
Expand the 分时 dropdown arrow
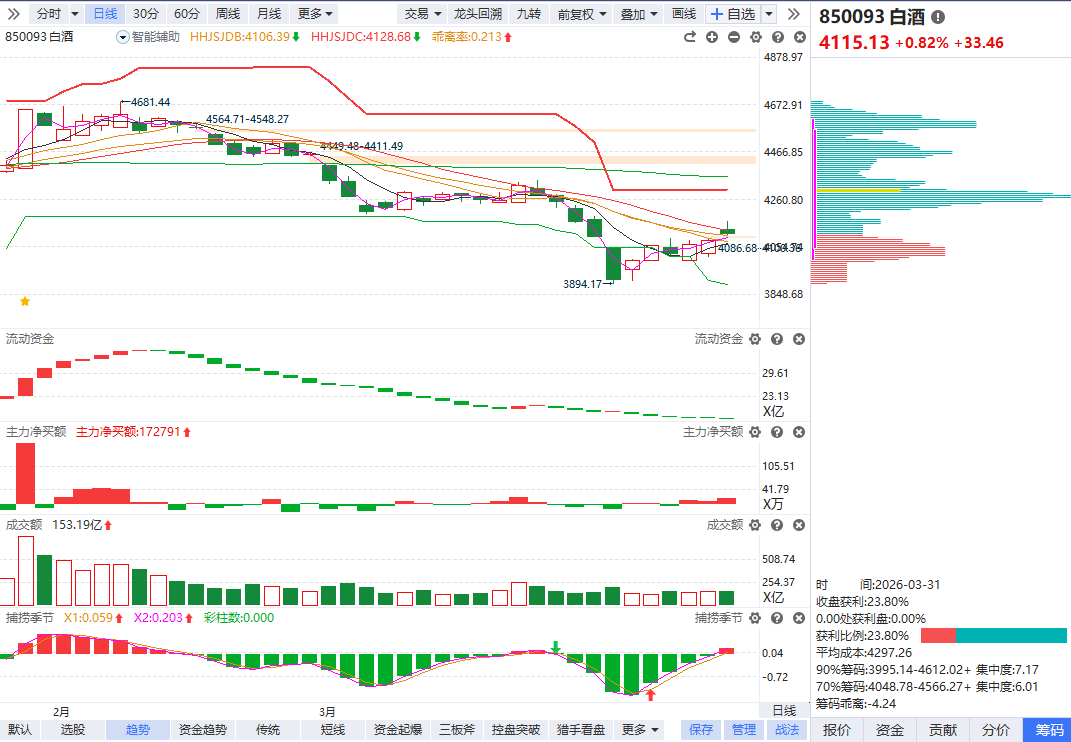click(x=75, y=14)
